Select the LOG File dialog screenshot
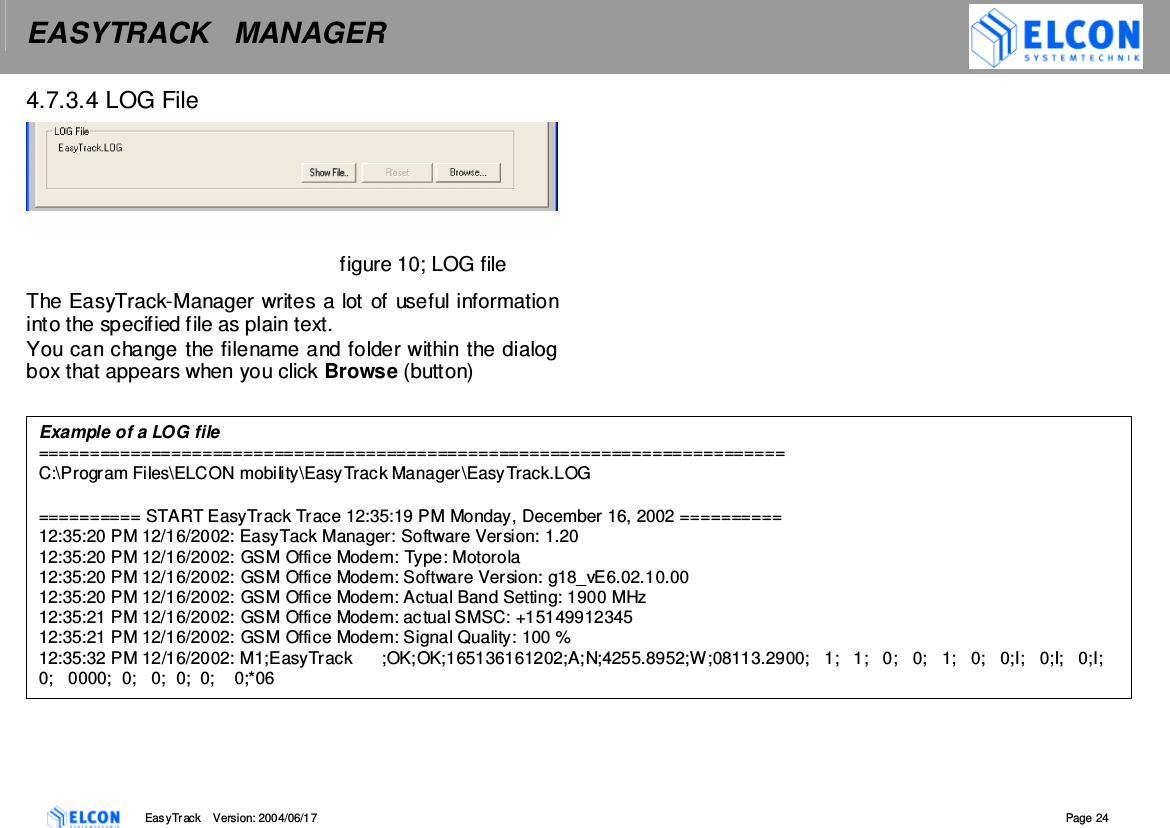The width and height of the screenshot is (1170, 828). (290, 165)
